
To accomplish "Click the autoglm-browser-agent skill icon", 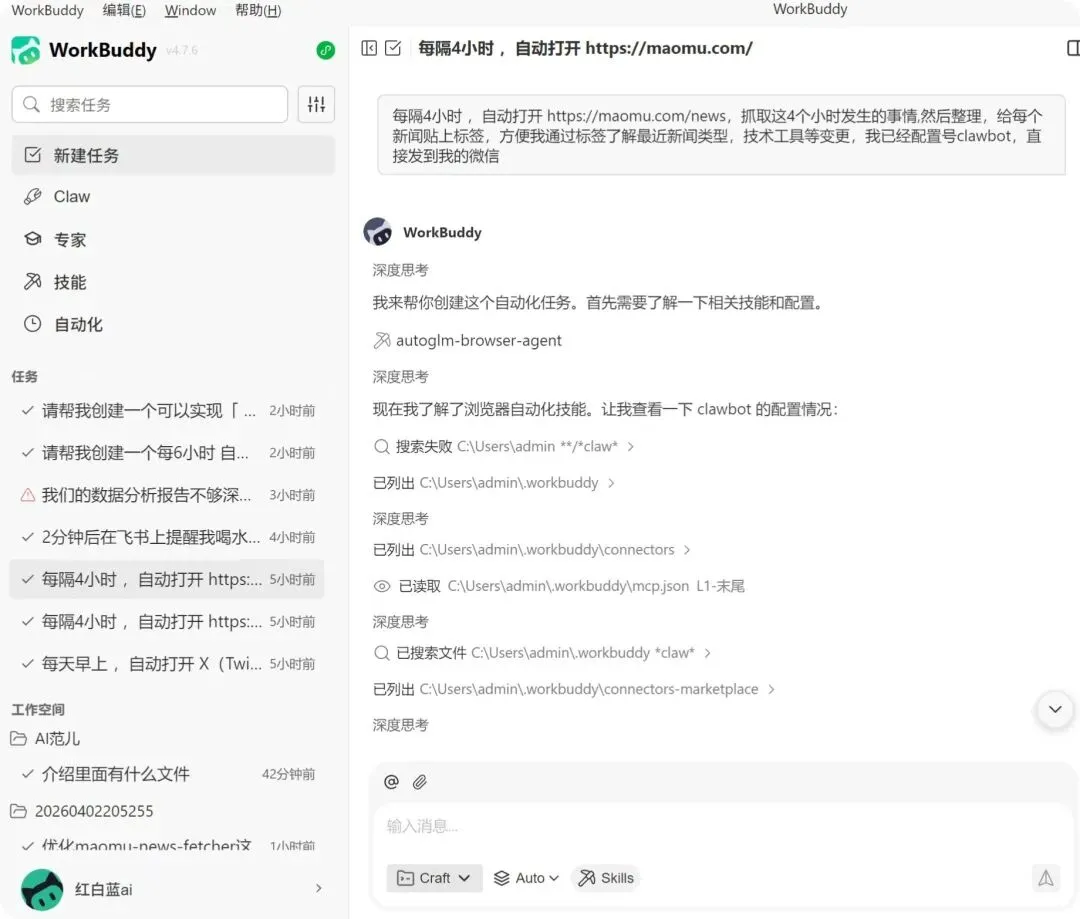I will tap(382, 340).
